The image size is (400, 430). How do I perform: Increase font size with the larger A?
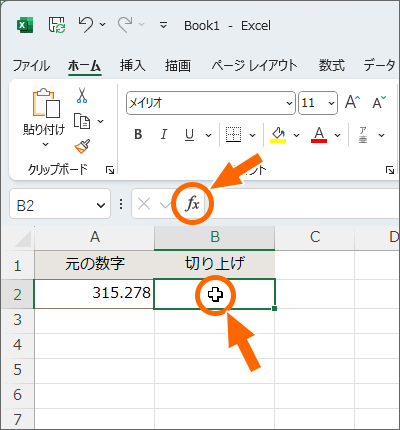pos(353,102)
